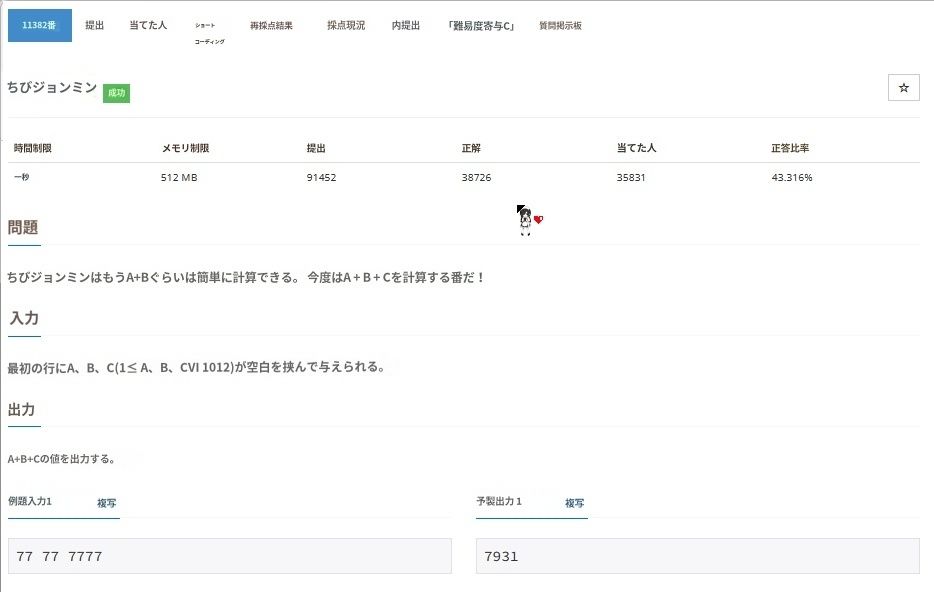Open the 11382番 problem tab
934x592 pixels.
tap(40, 26)
